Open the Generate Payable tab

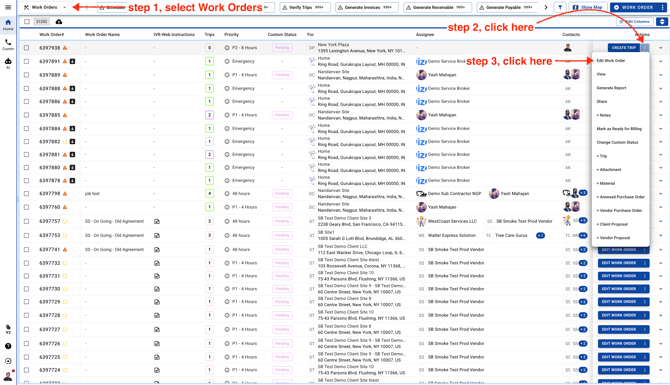[507, 7]
